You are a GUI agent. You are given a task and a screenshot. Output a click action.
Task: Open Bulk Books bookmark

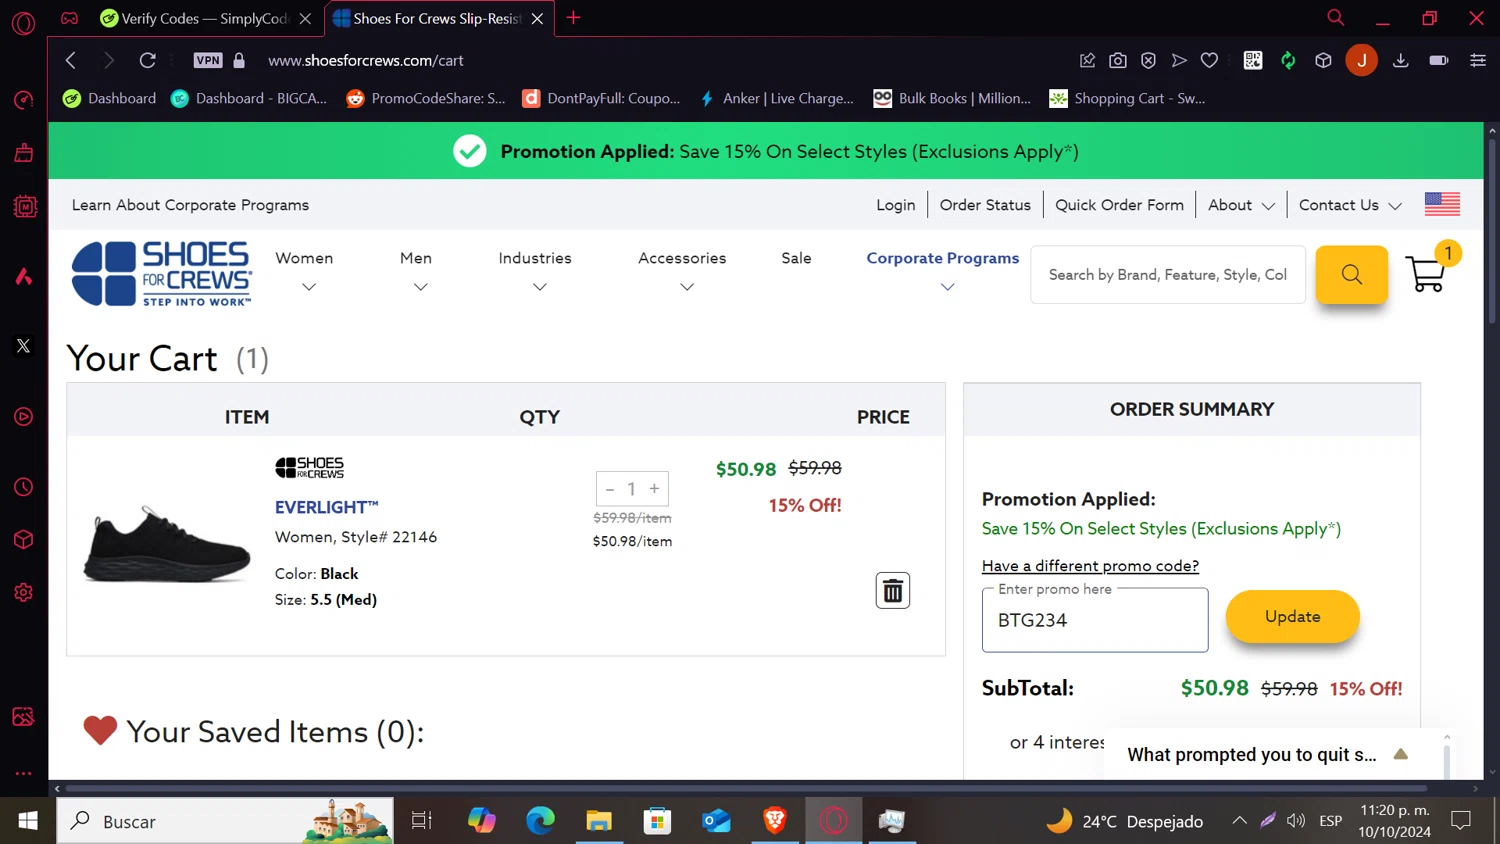pos(952,98)
